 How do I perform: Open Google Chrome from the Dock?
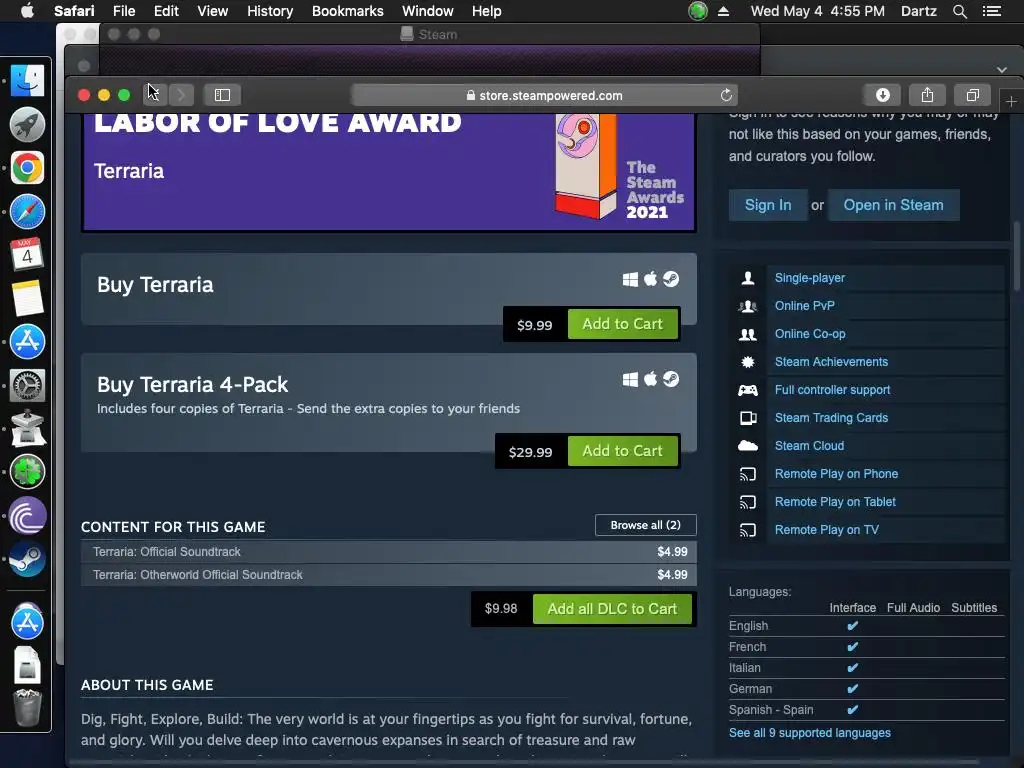tap(27, 168)
